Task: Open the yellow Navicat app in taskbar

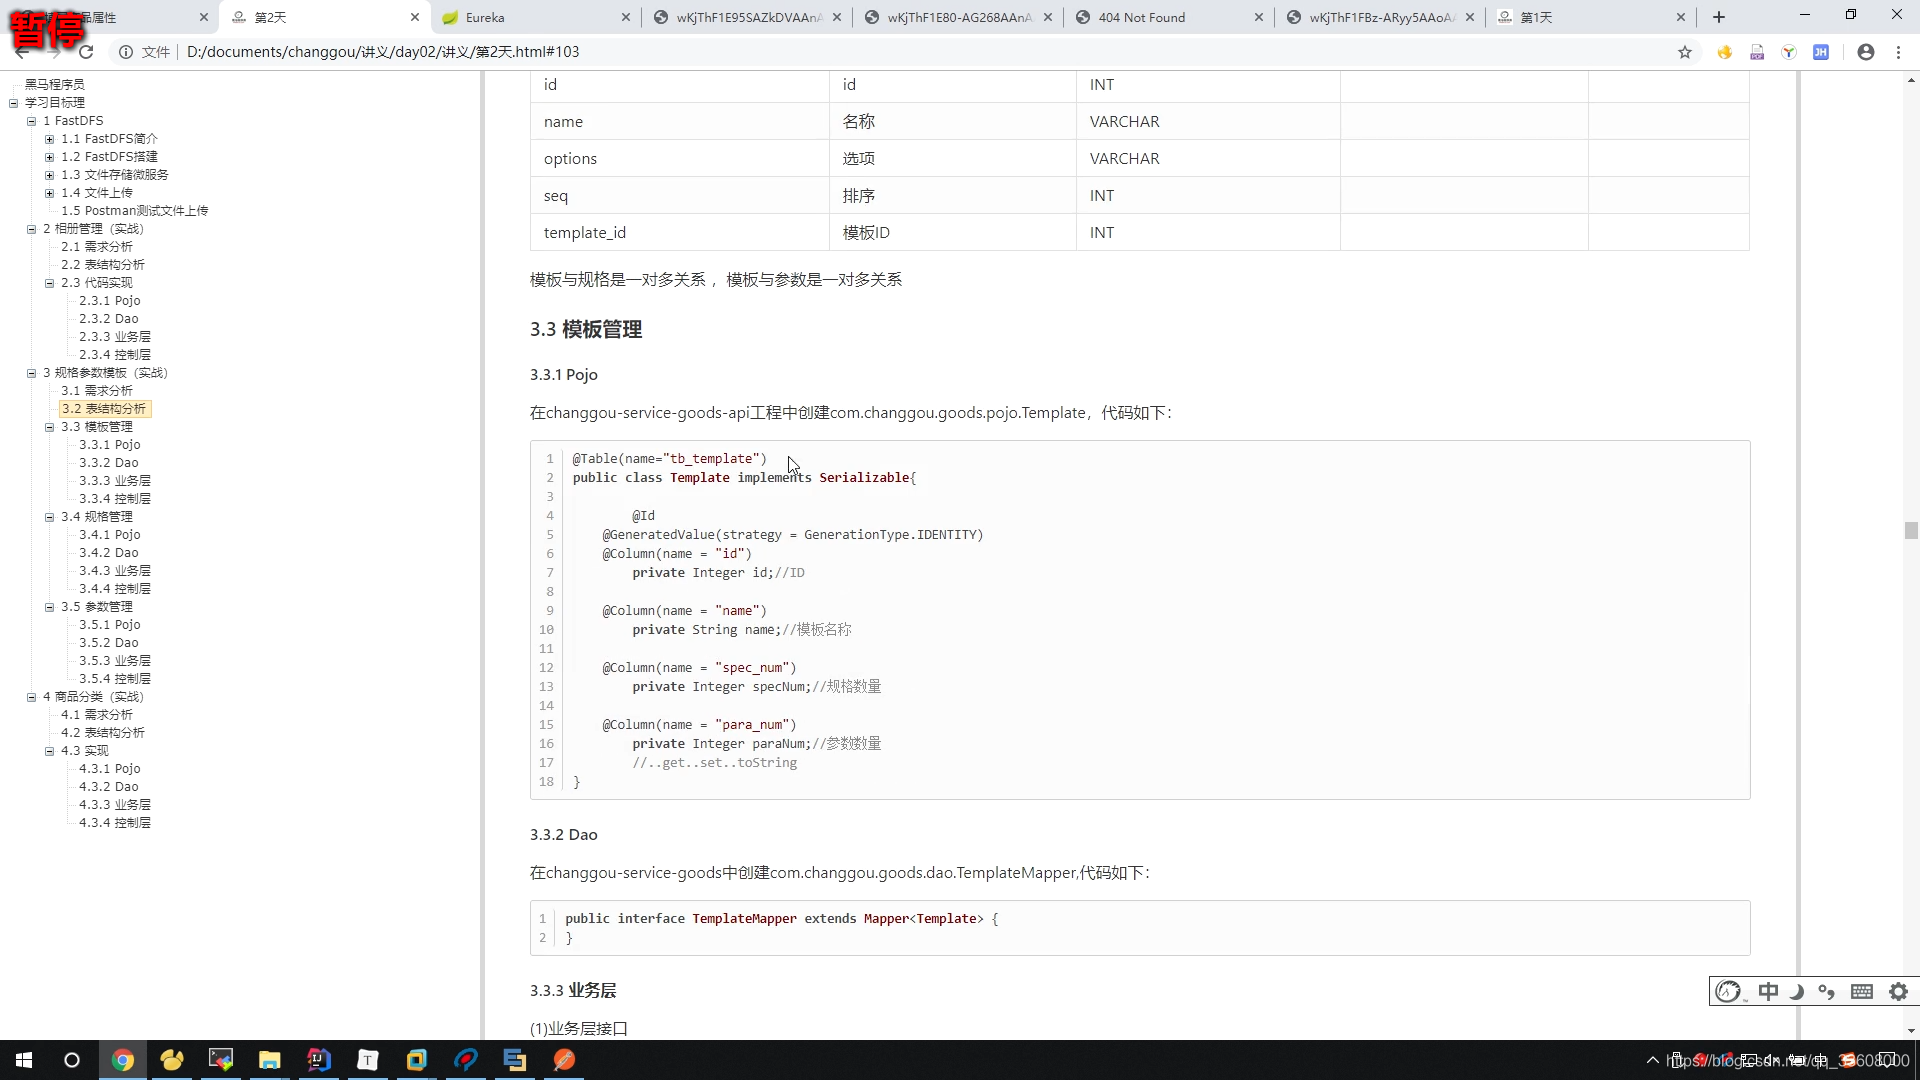Action: (x=171, y=1060)
